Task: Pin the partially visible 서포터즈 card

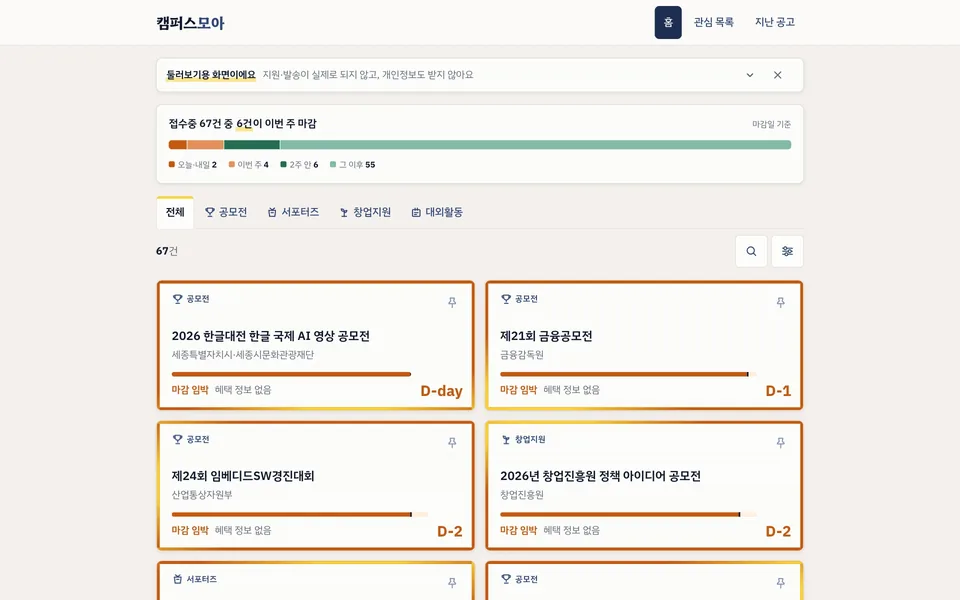Action: click(452, 583)
